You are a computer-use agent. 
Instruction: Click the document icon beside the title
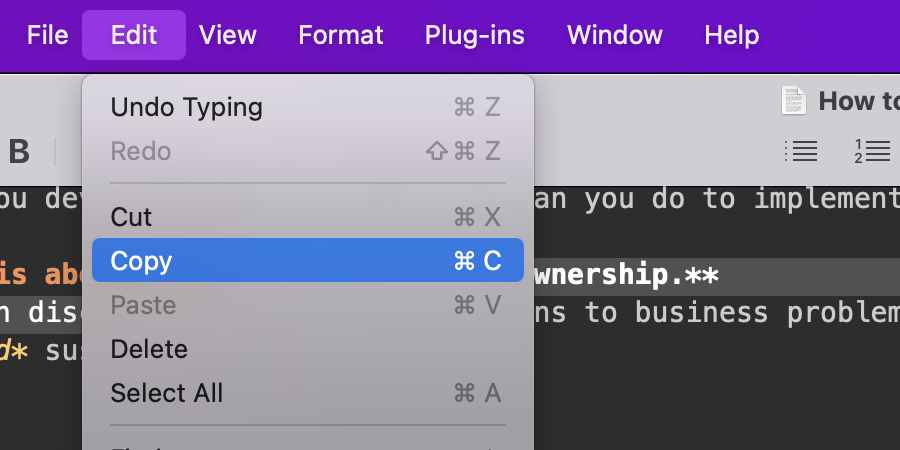pos(795,101)
